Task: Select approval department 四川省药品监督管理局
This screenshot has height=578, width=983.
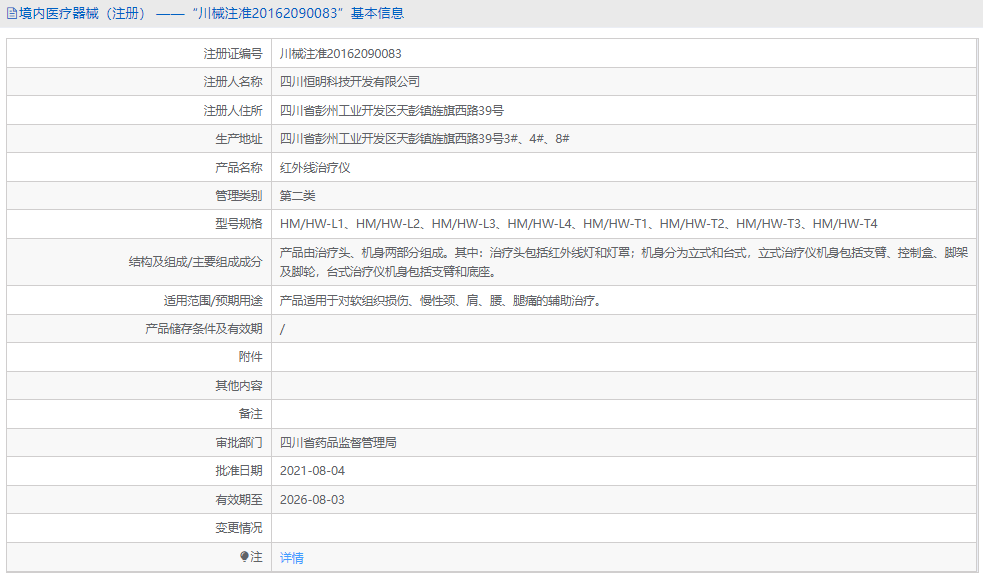Action: [338, 443]
